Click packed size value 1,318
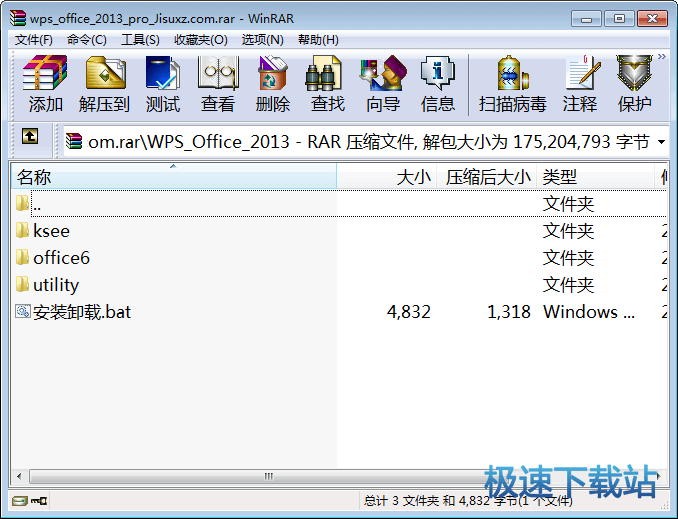Viewport: 678px width, 519px height. pos(508,312)
